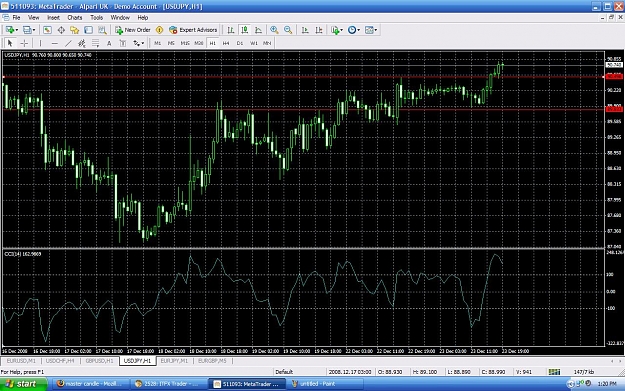Open the Navigator panel star-folder icon
Image resolution: width=625 pixels, height=391 pixels.
tap(75, 30)
